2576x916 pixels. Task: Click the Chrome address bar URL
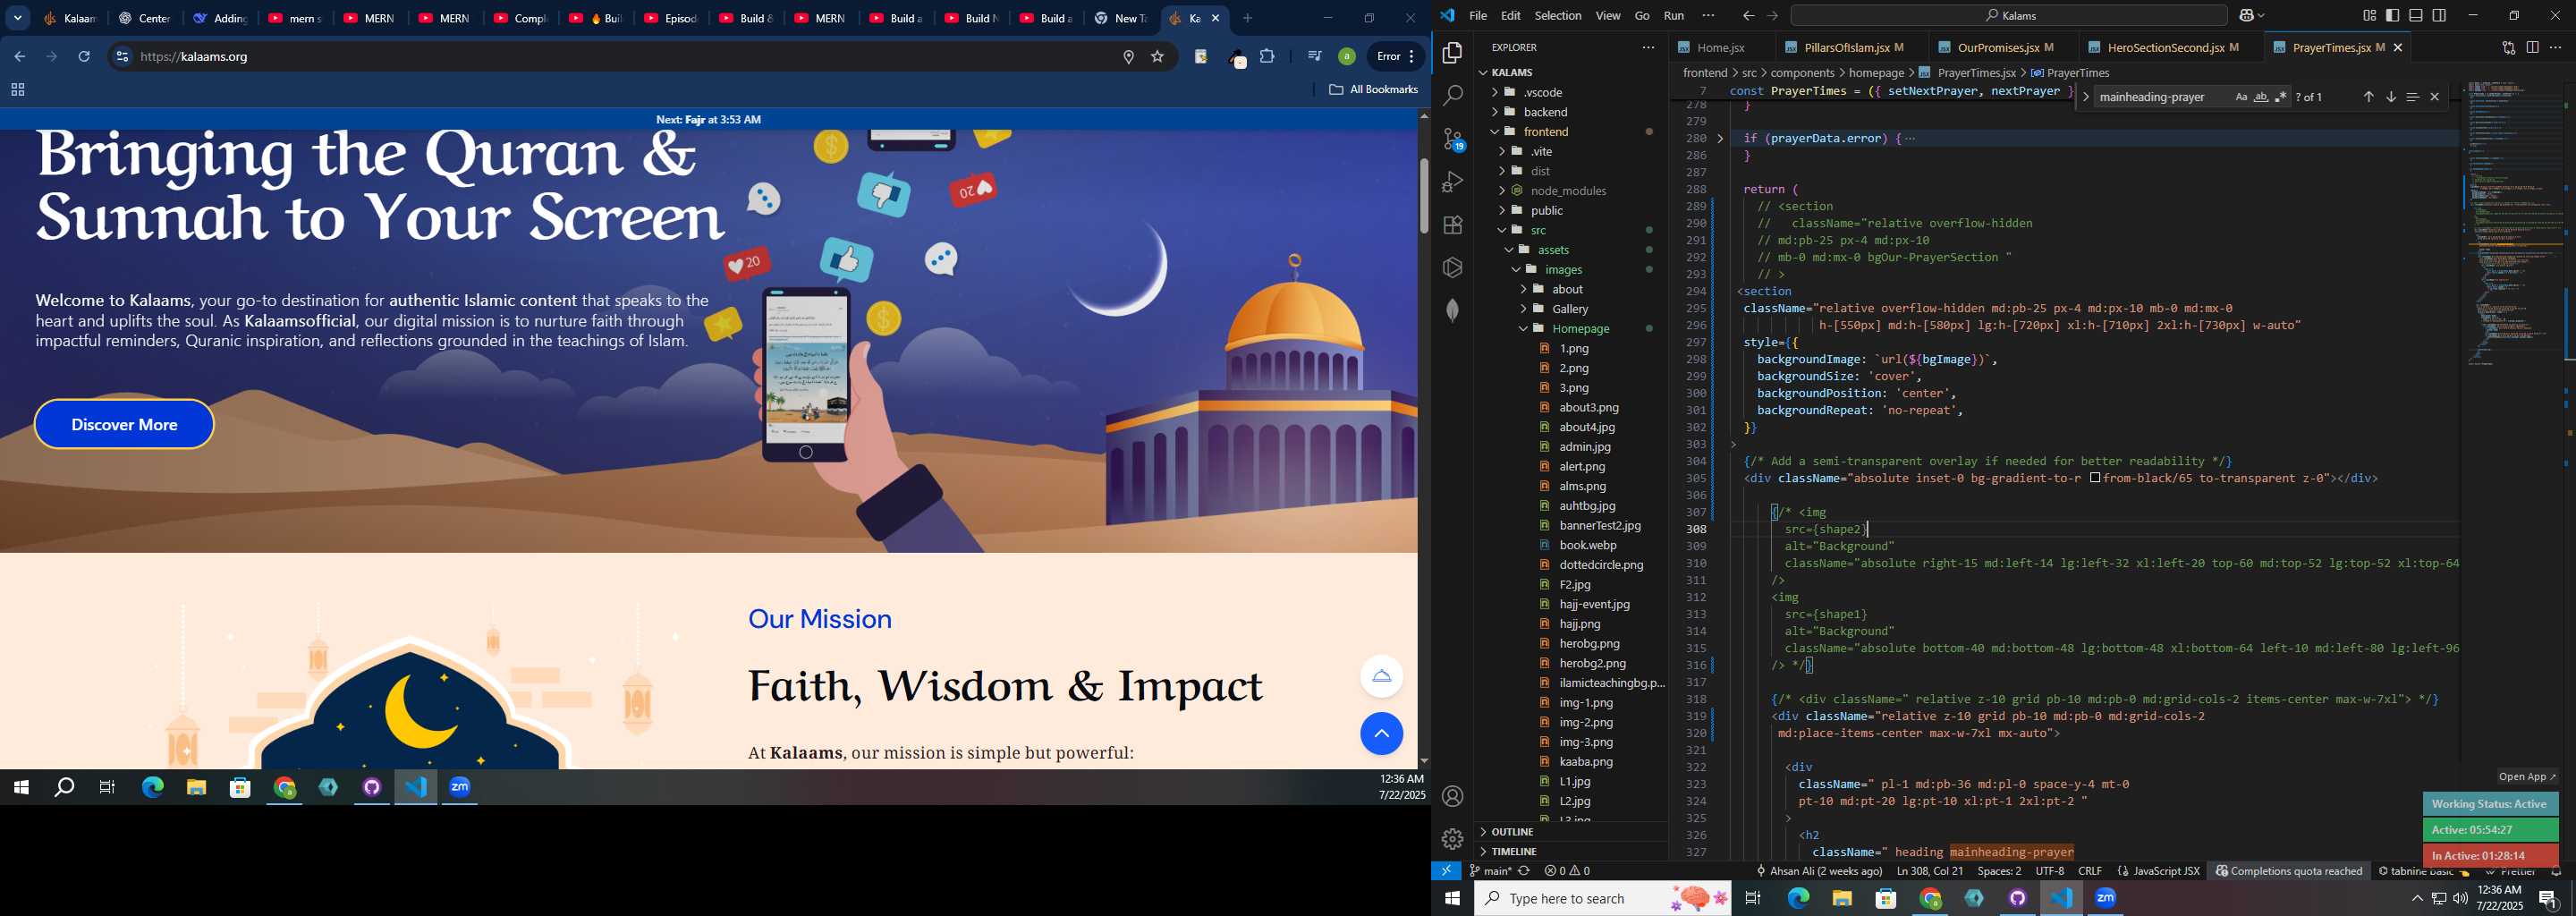tap(195, 57)
